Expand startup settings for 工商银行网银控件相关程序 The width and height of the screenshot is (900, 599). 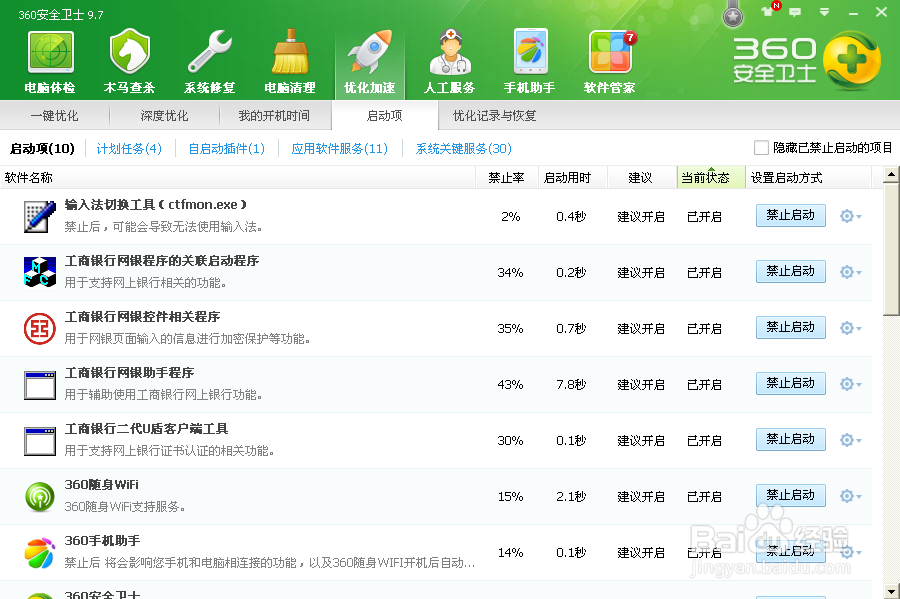[846, 327]
